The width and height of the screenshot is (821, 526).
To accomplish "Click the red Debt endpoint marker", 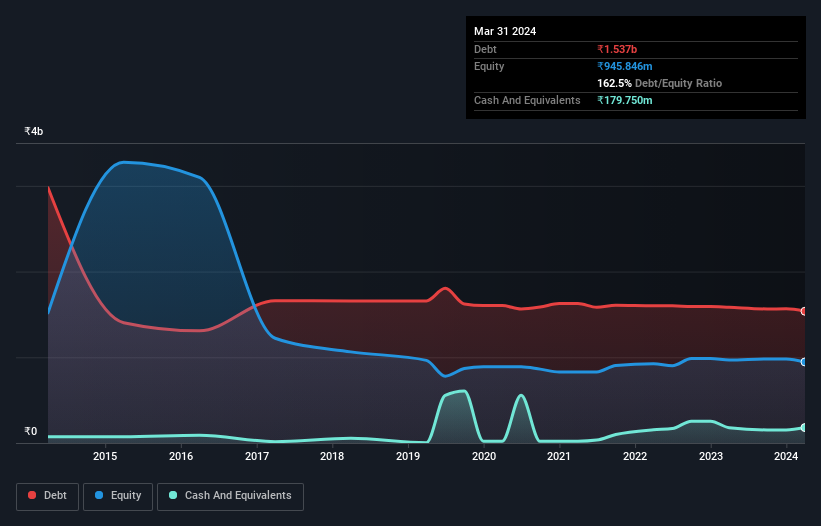I will click(804, 311).
